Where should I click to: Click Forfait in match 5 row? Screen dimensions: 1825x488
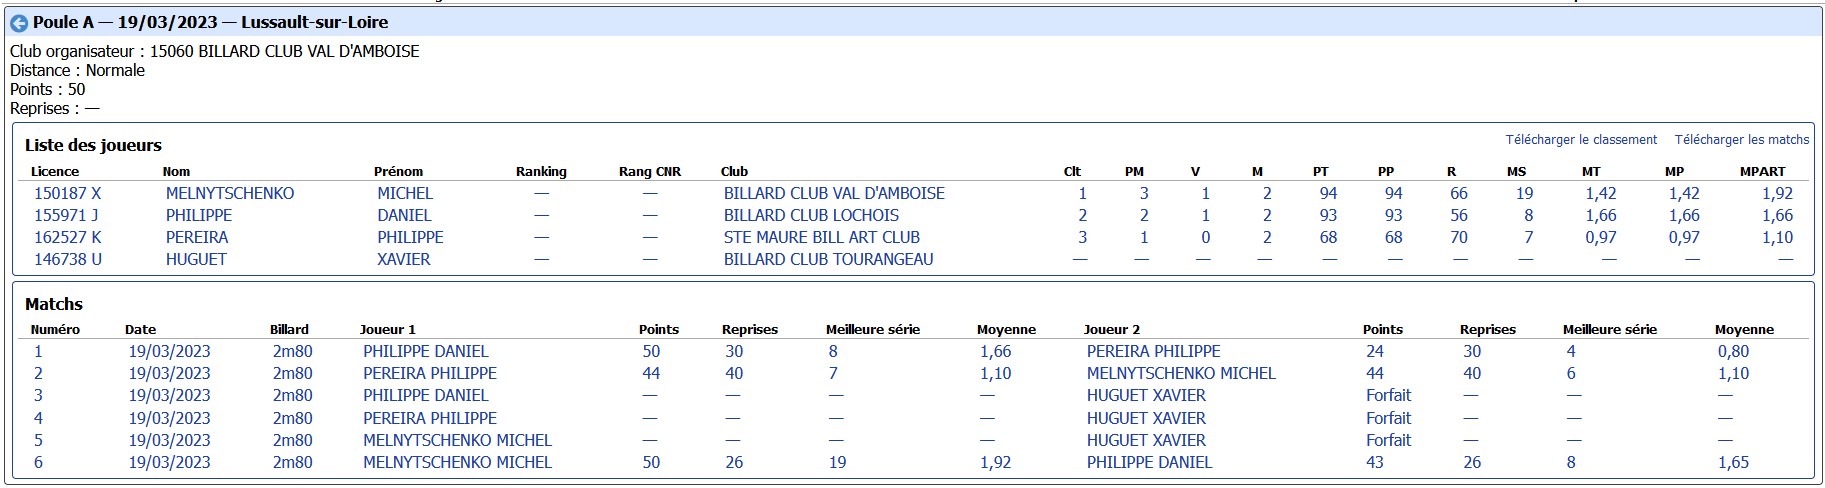coord(1388,440)
